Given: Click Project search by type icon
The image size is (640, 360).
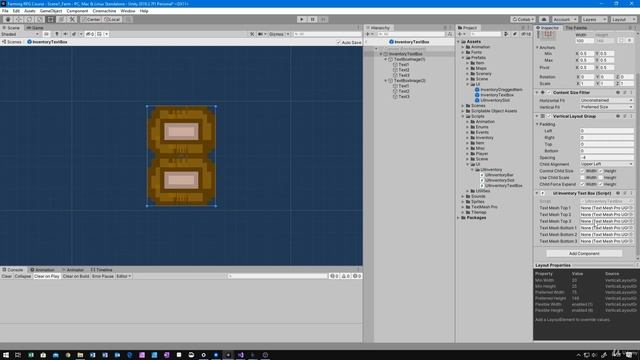Looking at the screenshot, I should [x=507, y=34].
